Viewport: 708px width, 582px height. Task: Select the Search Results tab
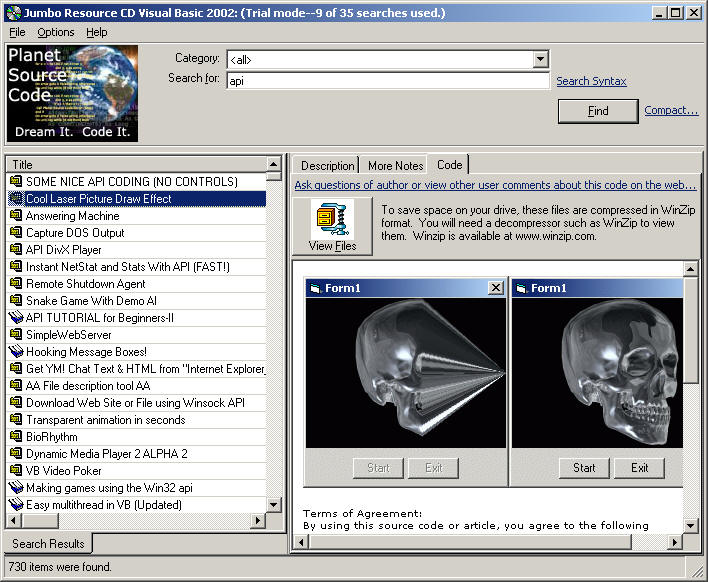[x=48, y=543]
